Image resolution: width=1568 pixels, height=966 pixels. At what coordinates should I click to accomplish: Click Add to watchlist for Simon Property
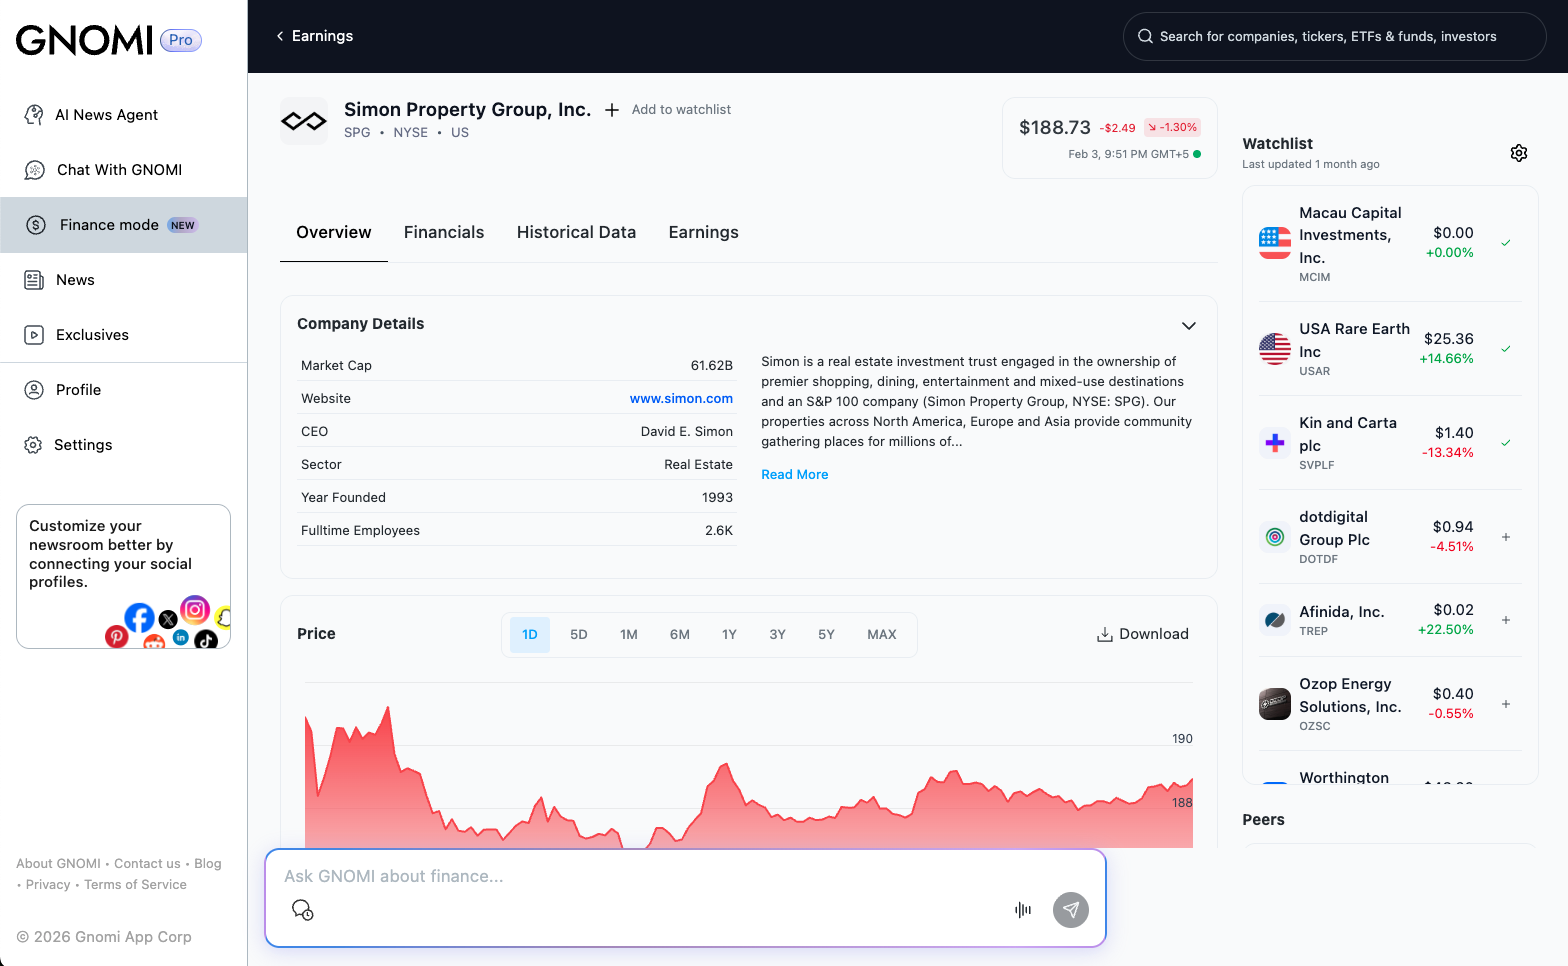tap(668, 110)
